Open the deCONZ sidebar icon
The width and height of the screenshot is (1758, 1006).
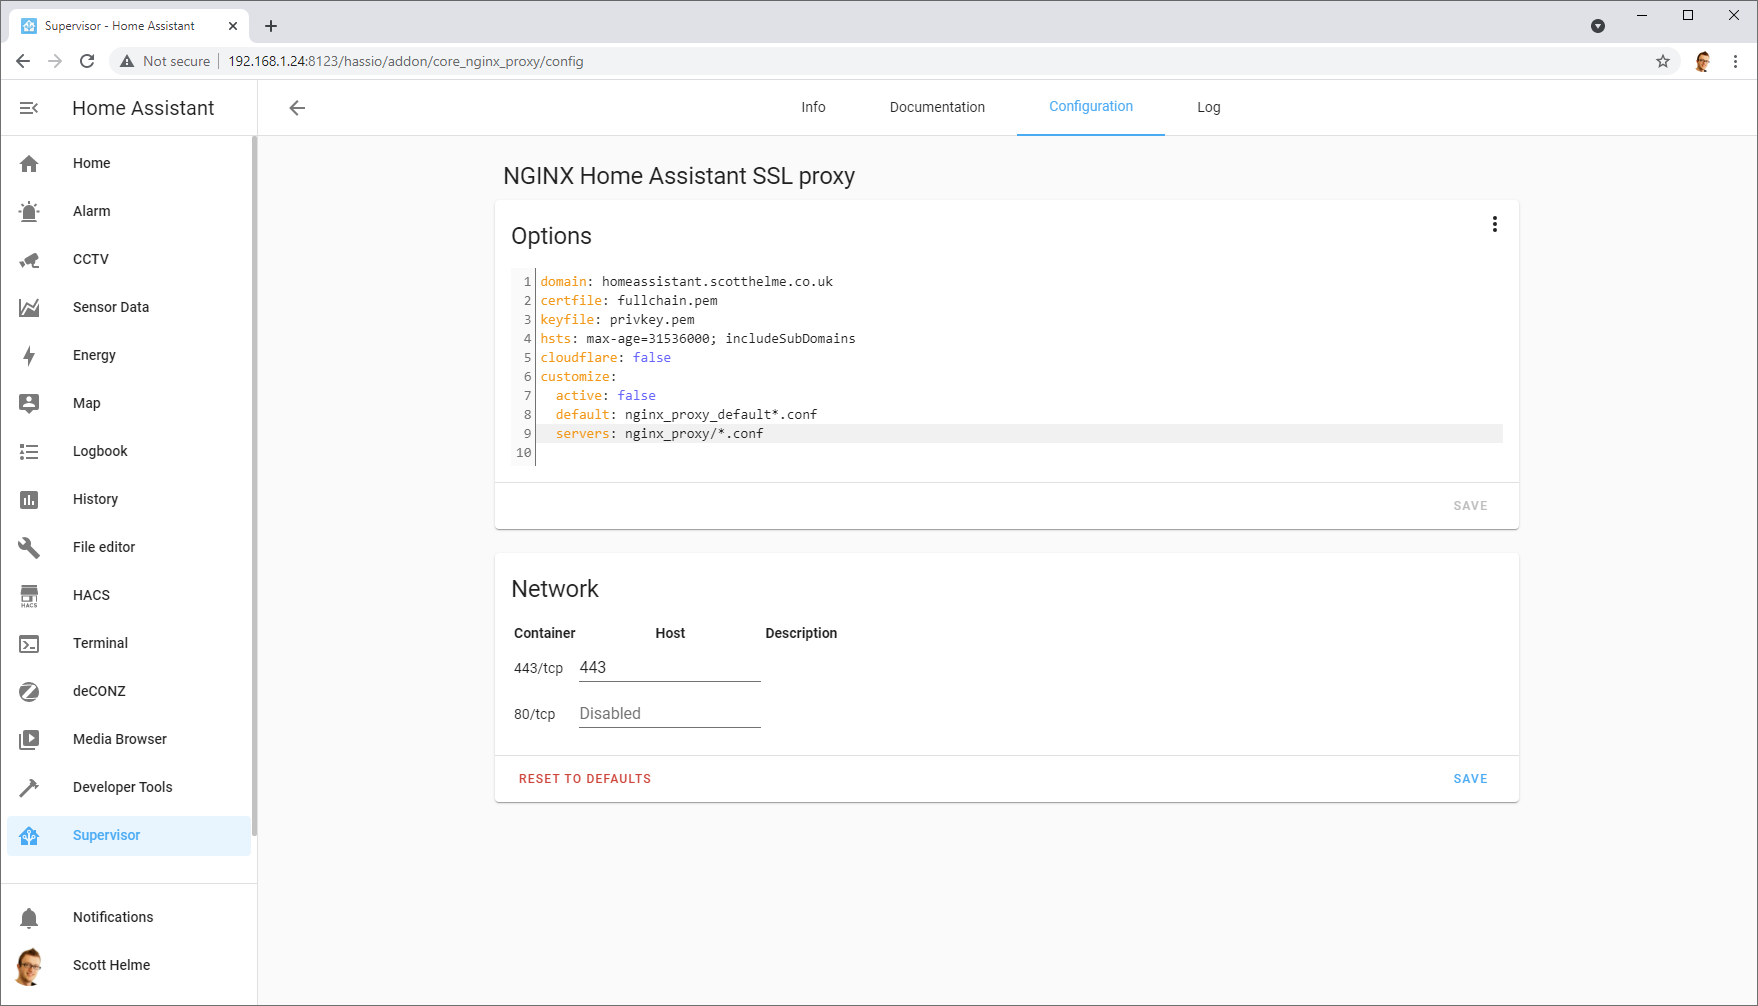(29, 692)
